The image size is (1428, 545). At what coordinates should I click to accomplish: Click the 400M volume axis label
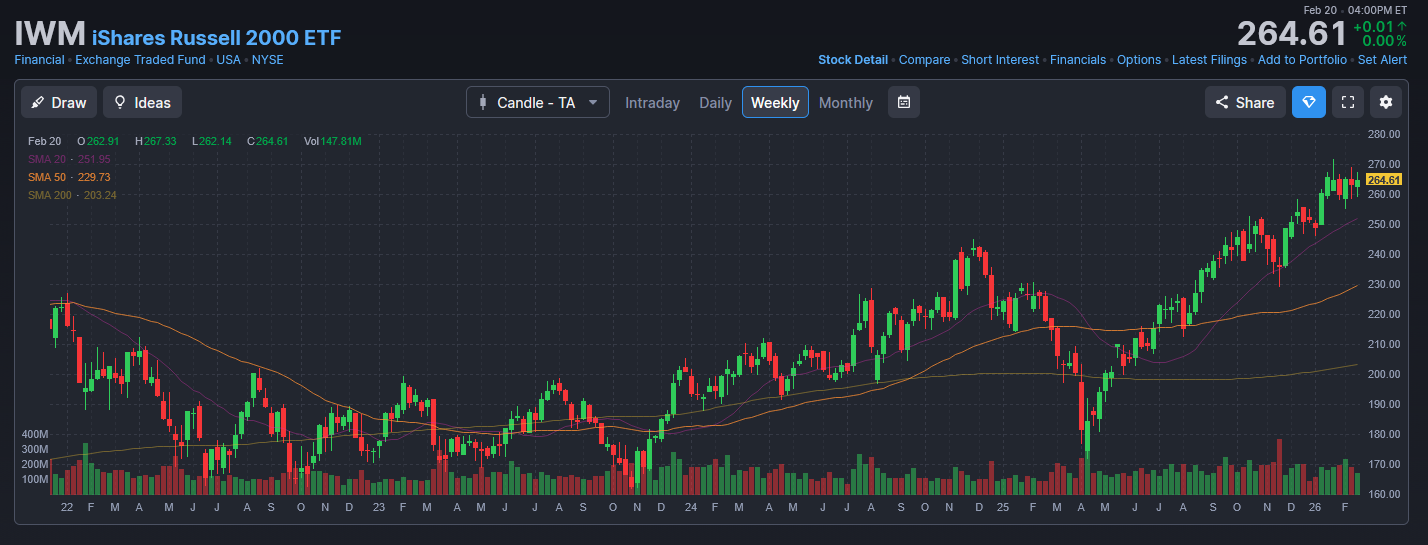[35, 435]
